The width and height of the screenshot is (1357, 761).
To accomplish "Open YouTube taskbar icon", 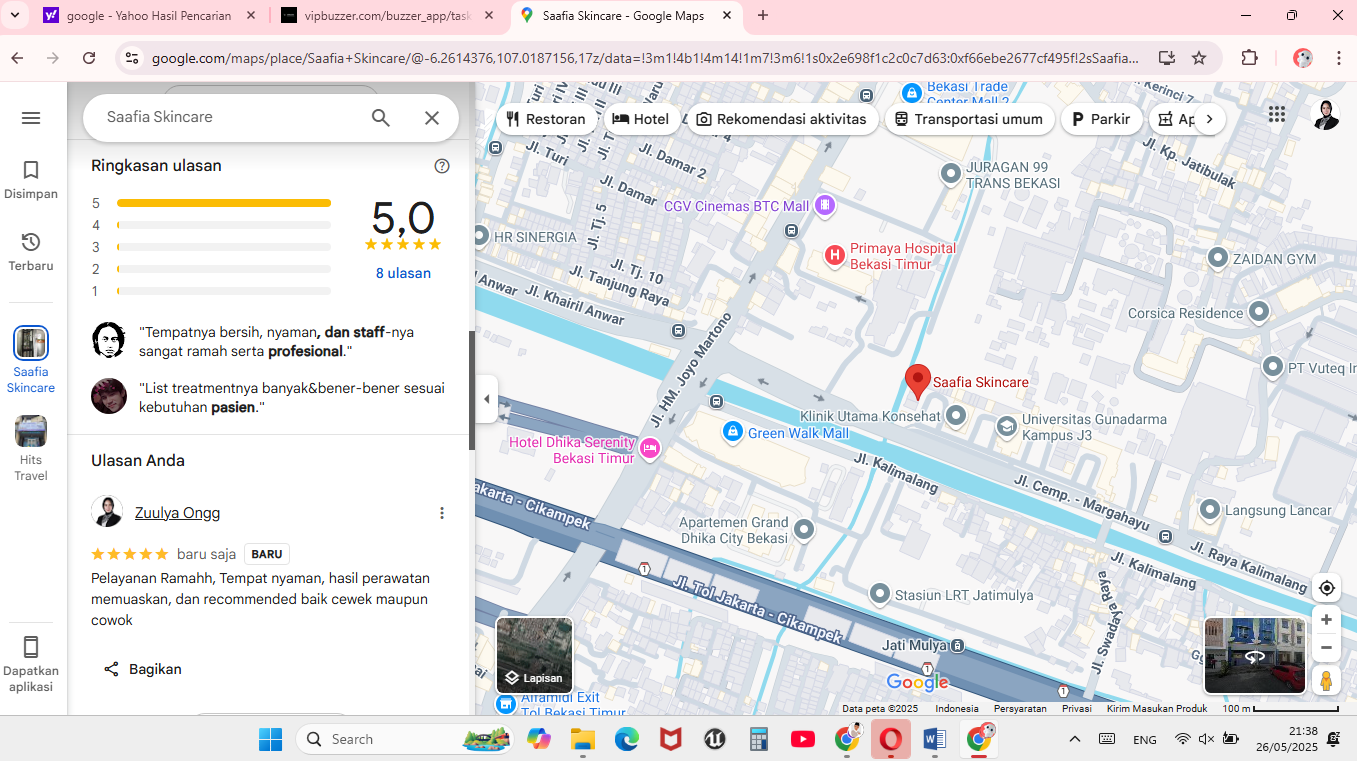I will [x=802, y=739].
